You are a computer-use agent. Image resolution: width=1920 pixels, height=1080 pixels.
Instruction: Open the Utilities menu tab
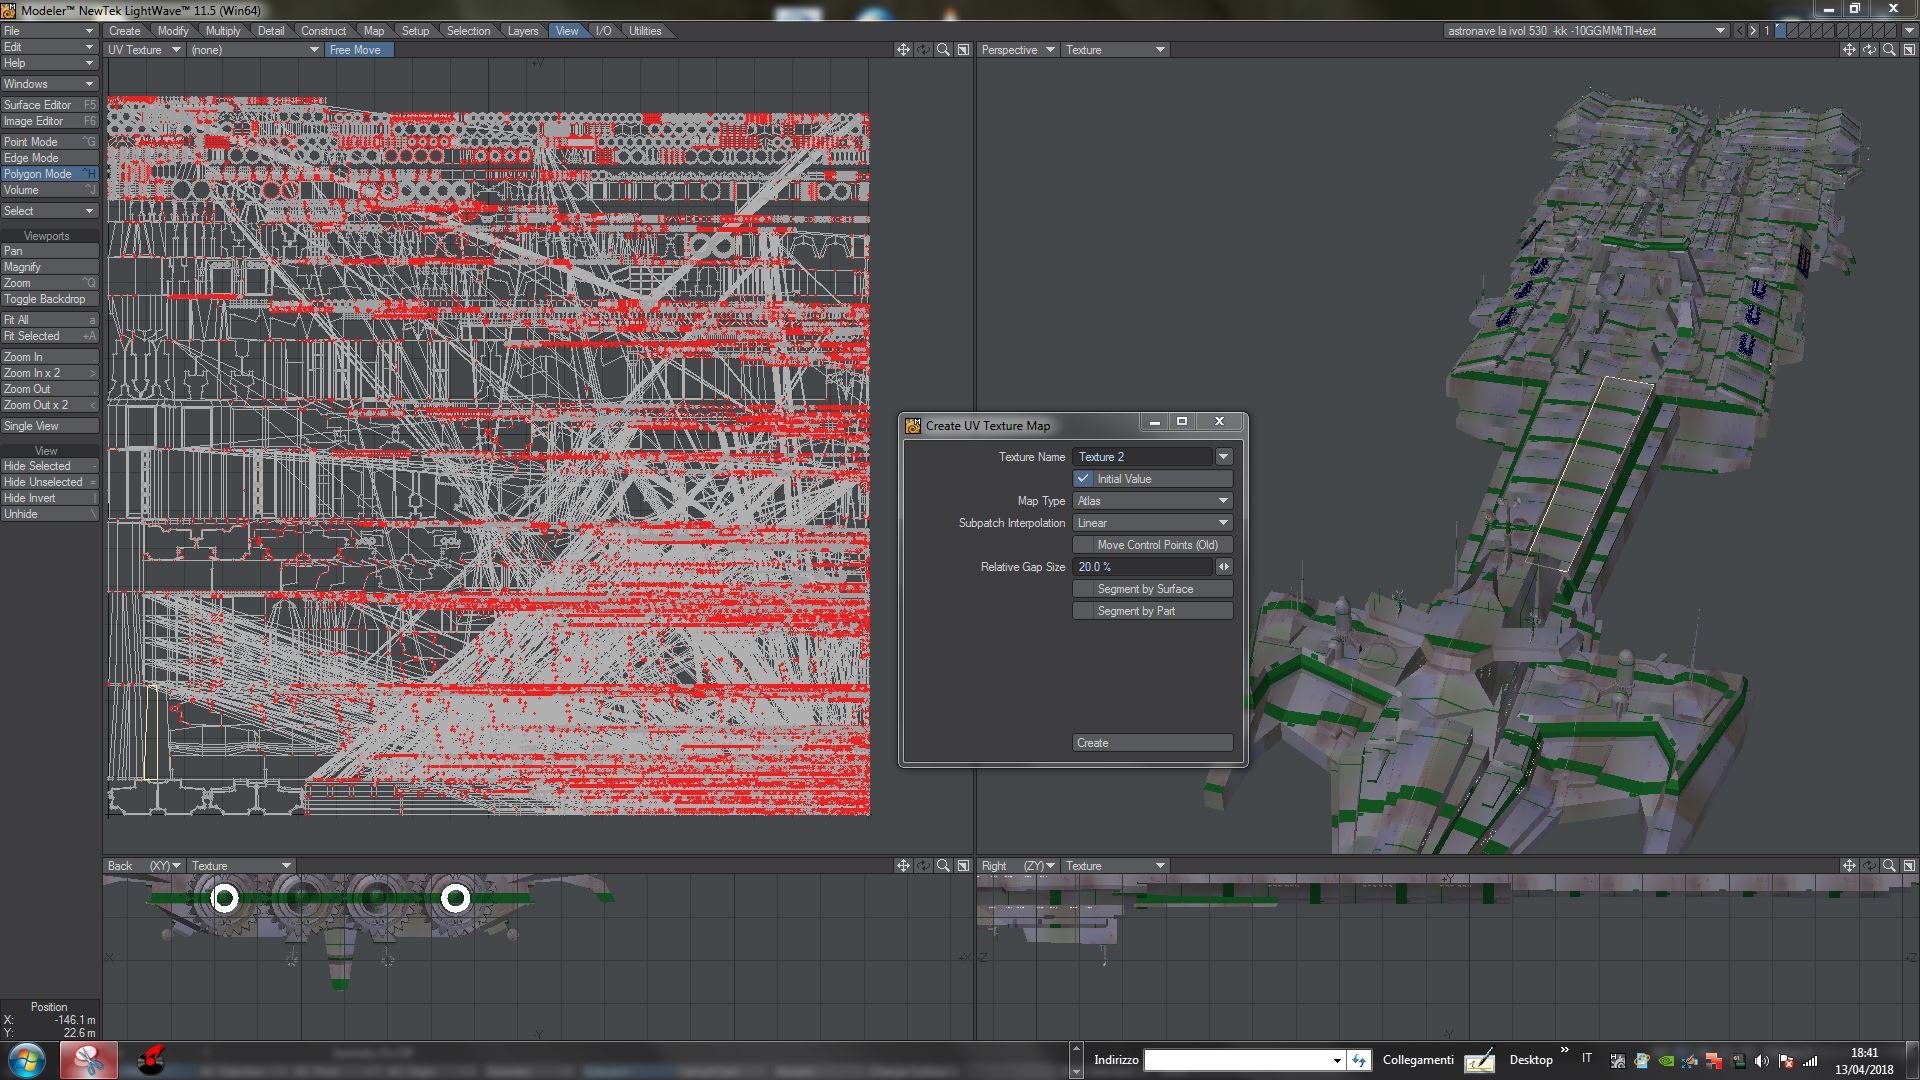click(645, 31)
